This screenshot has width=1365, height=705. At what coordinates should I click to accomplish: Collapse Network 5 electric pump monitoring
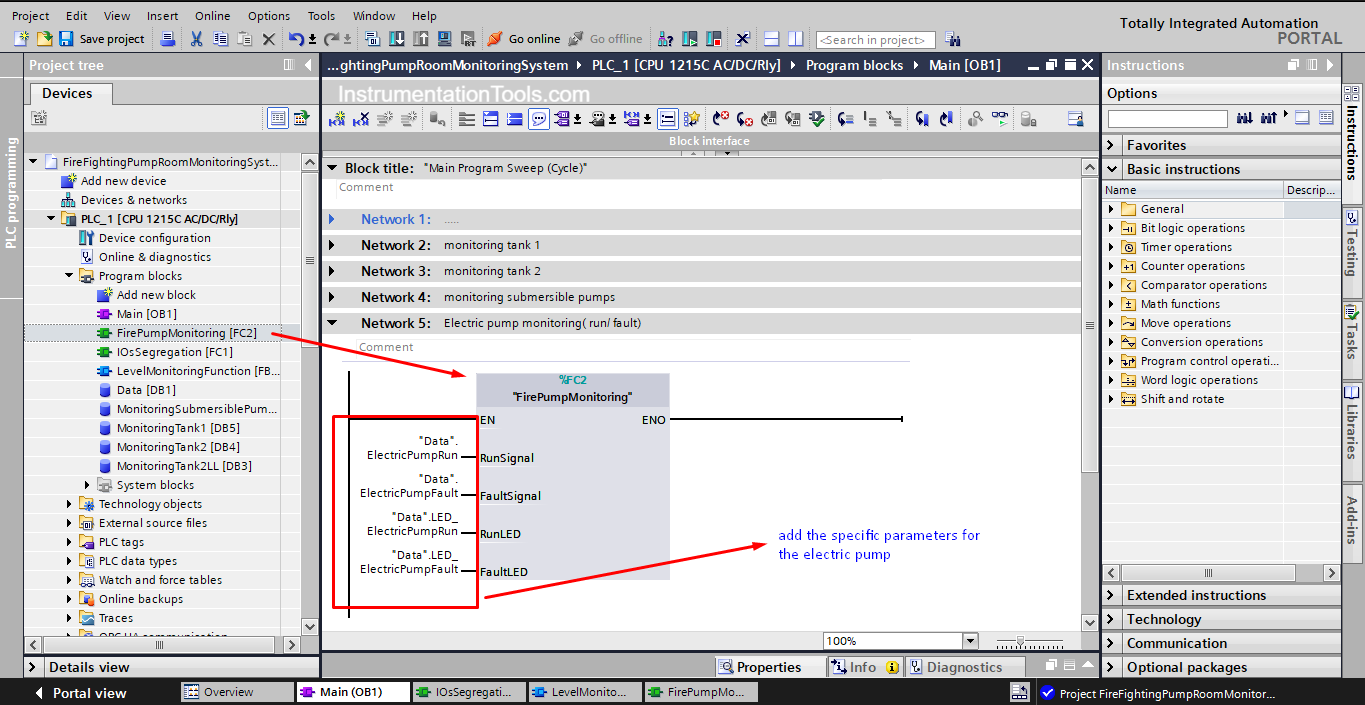point(333,324)
